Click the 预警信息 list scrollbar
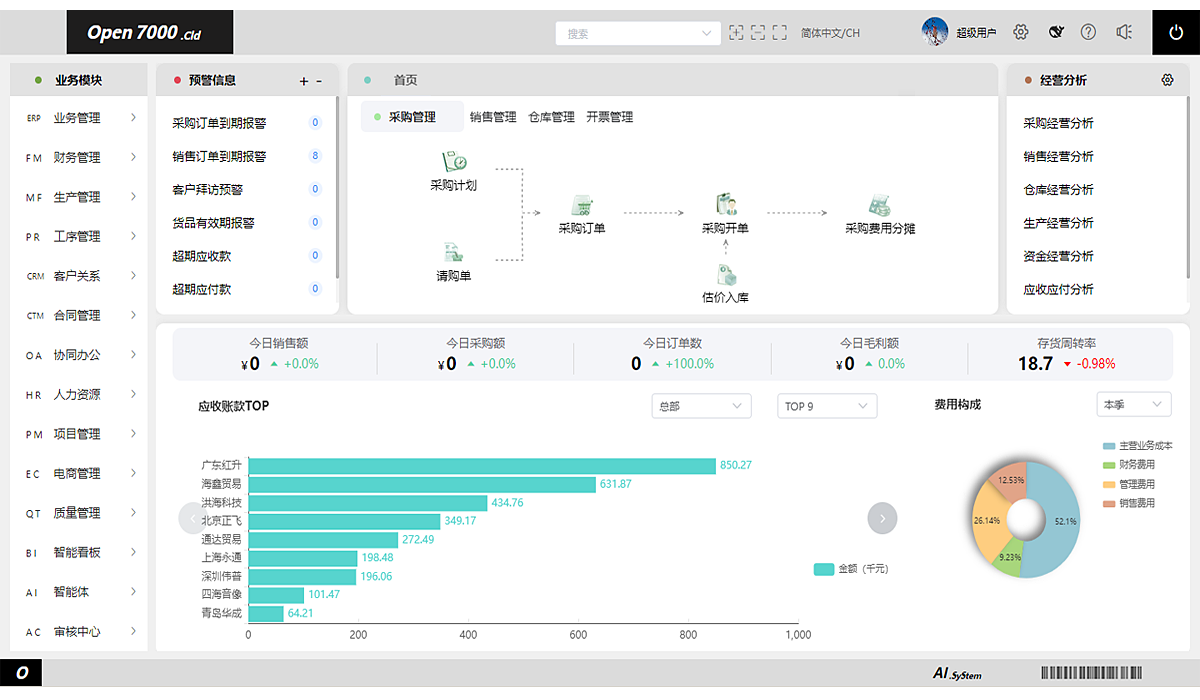The width and height of the screenshot is (1200, 700). tap(337, 188)
